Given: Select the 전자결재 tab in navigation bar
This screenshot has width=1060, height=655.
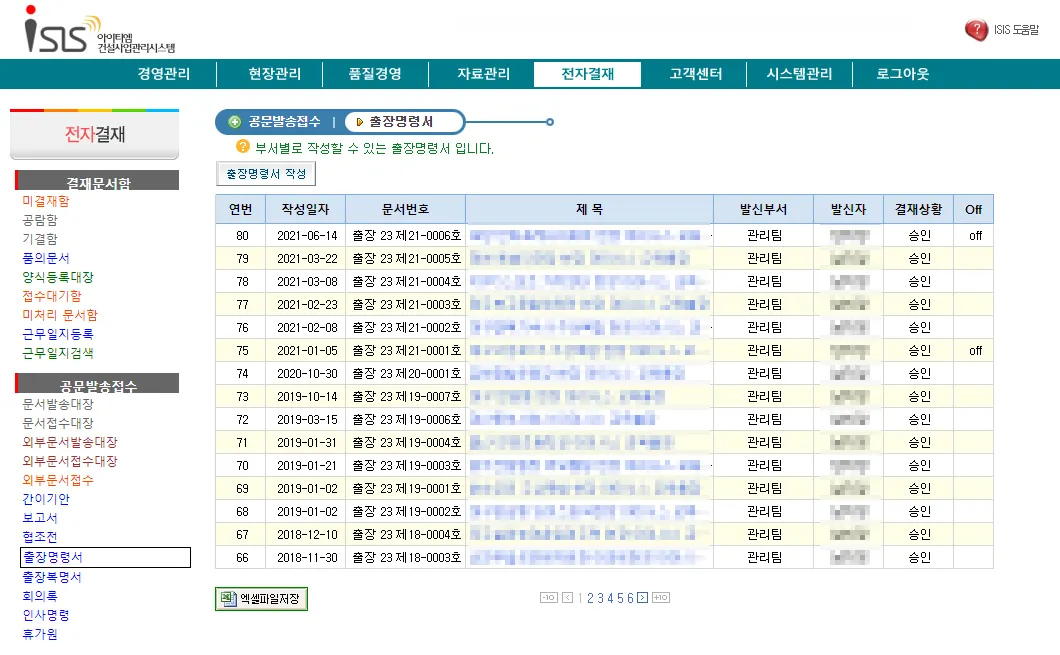Looking at the screenshot, I should click(x=587, y=74).
